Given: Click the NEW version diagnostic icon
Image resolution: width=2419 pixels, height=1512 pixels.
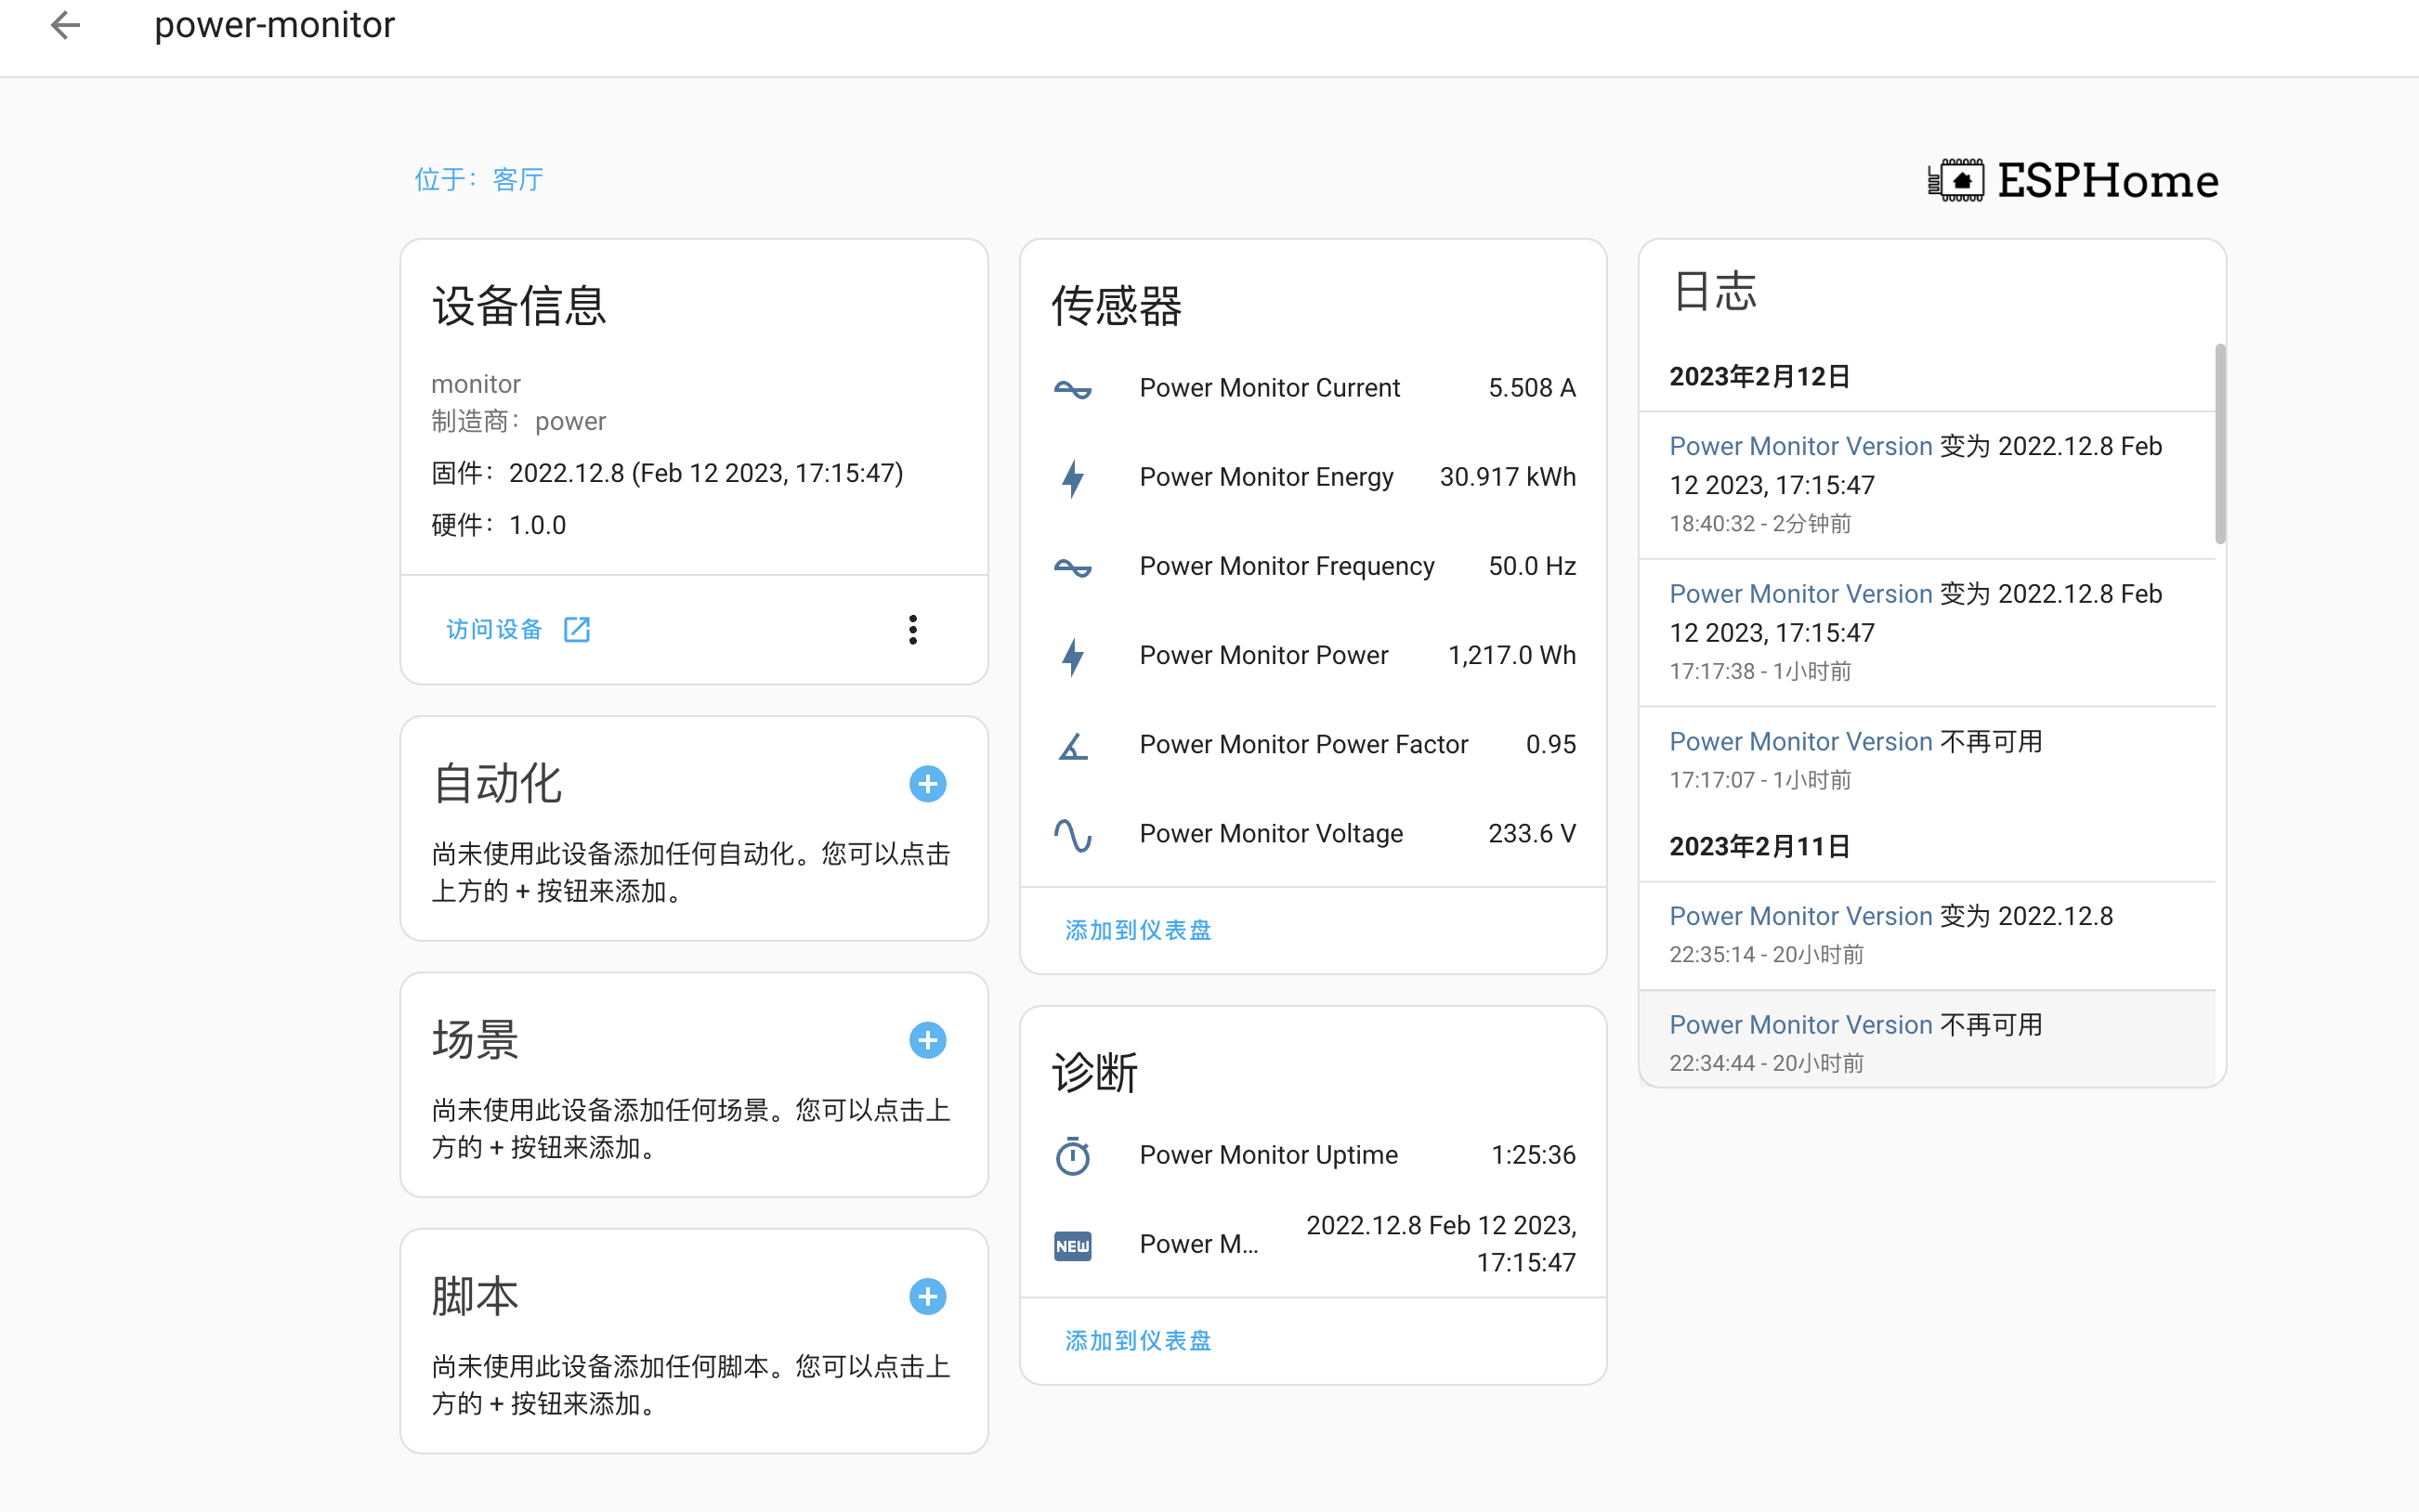Looking at the screenshot, I should point(1072,1245).
